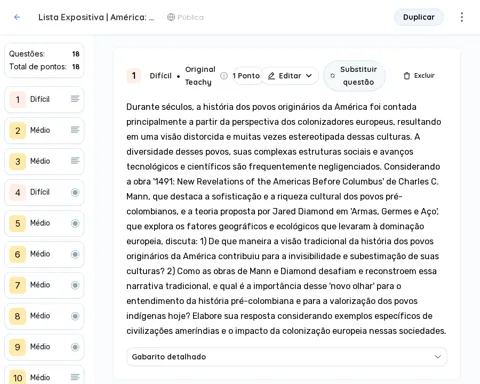480x384 pixels.
Task: Open the three-dot options menu
Action: point(462,17)
